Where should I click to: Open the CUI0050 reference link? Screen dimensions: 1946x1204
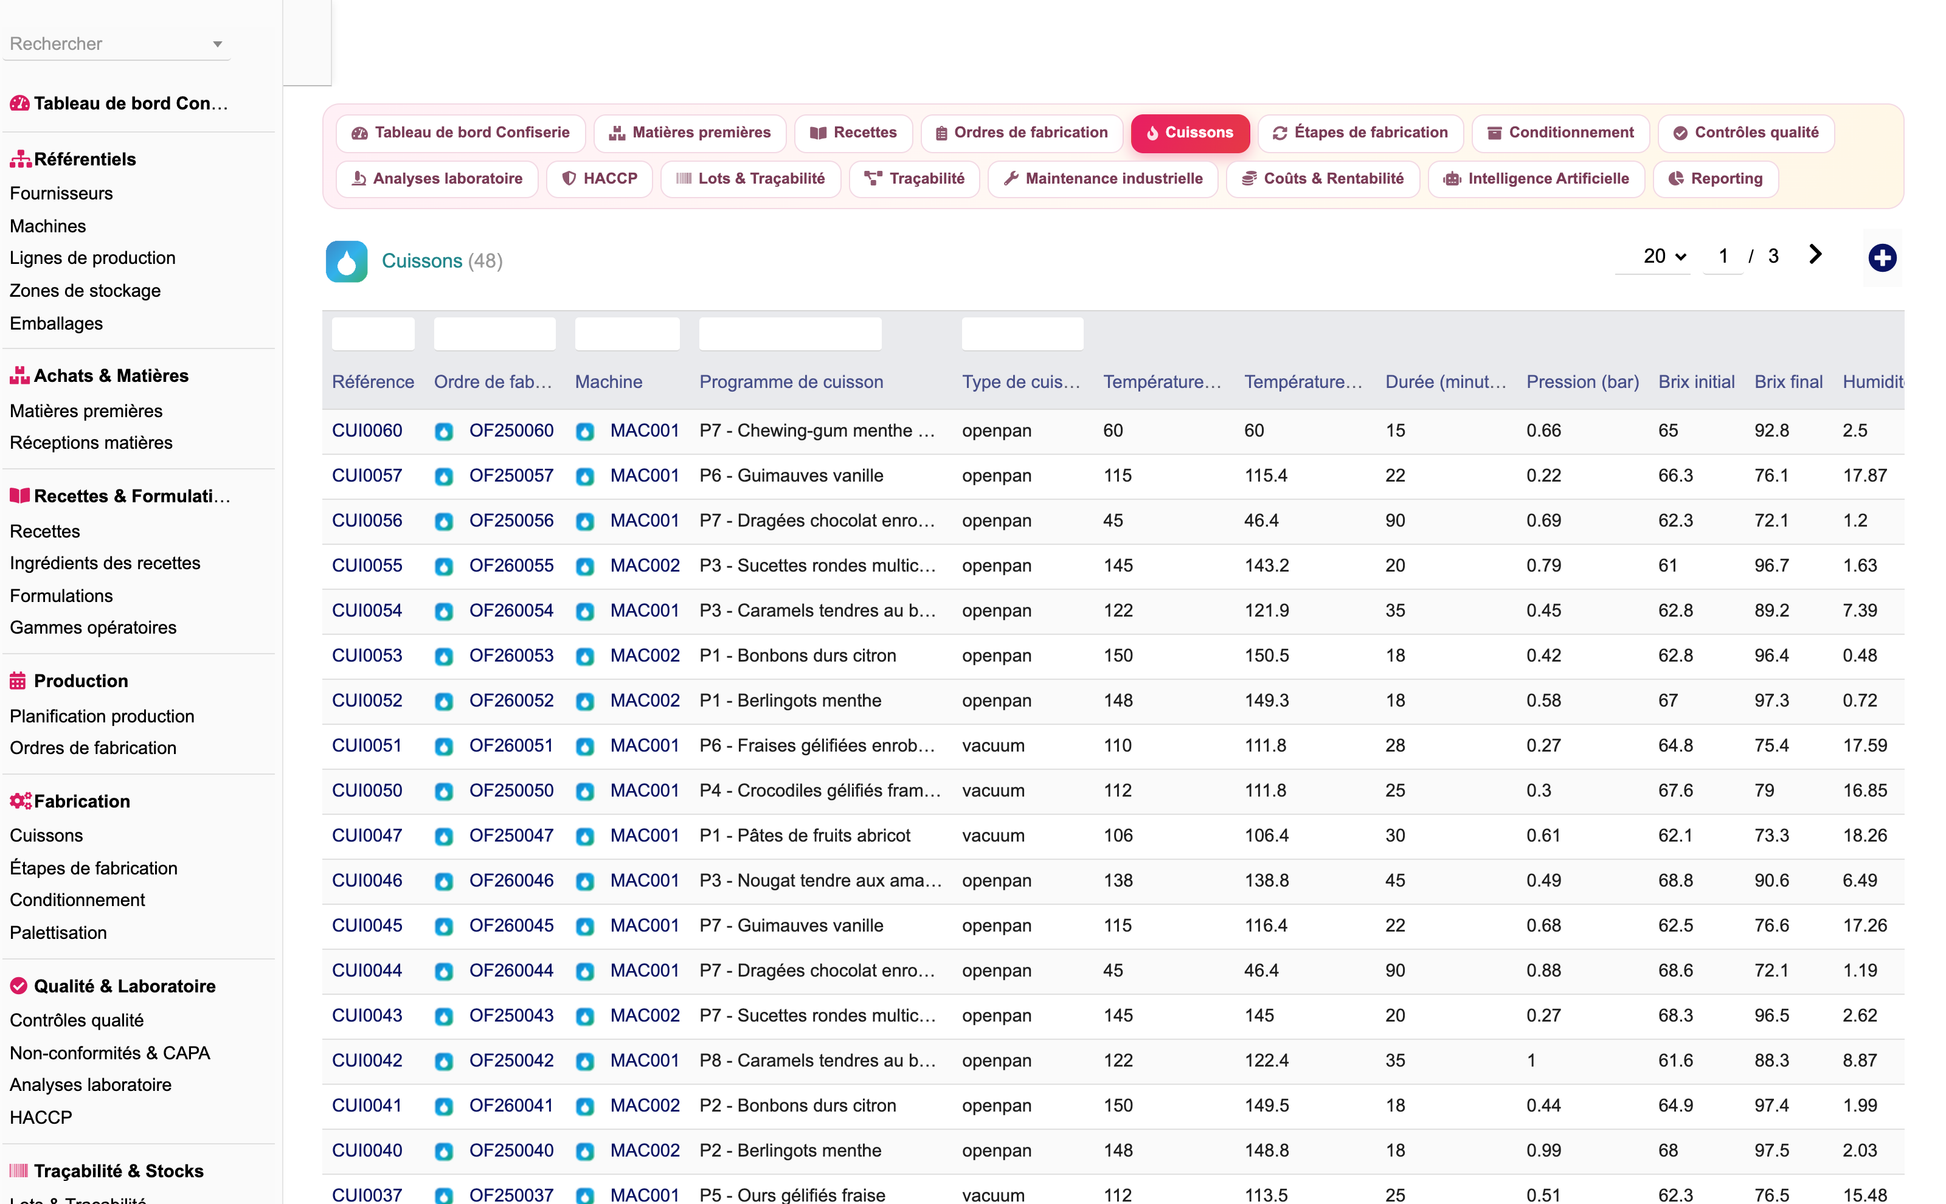pos(367,791)
